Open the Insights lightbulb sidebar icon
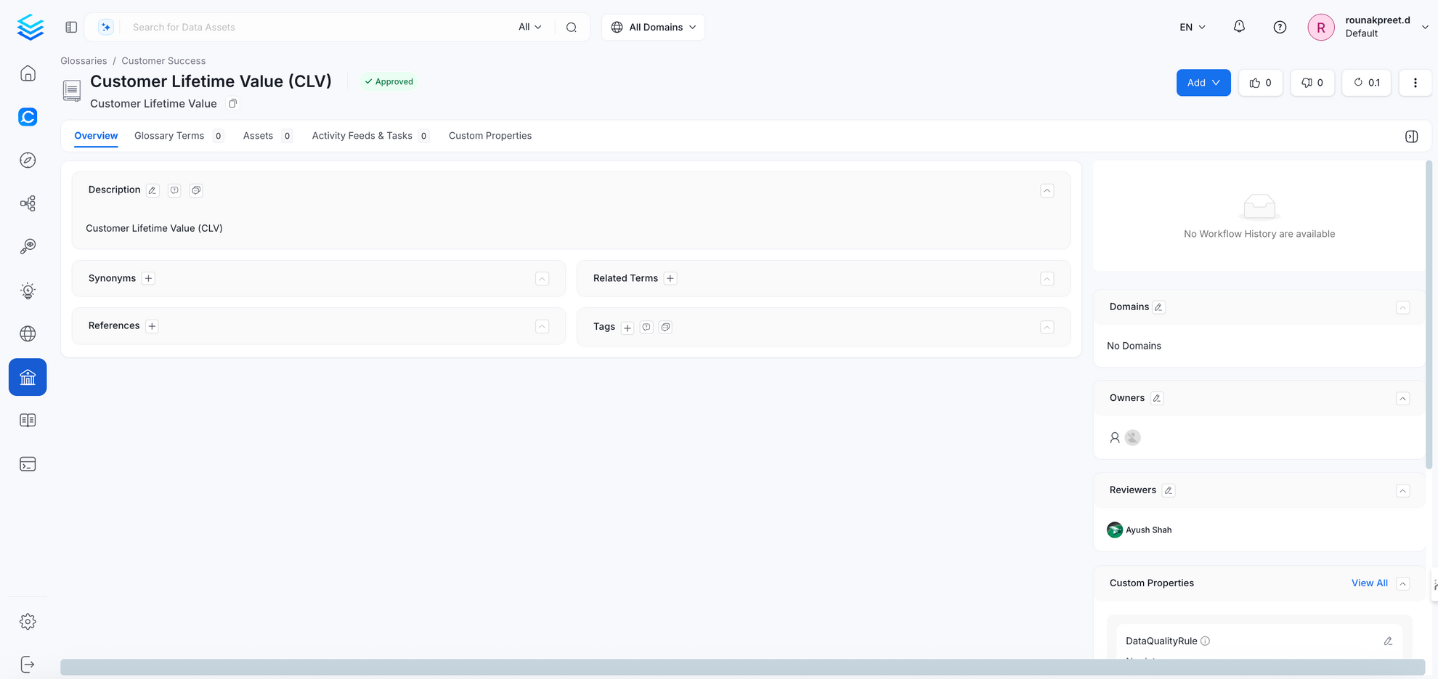1438x679 pixels. [x=28, y=291]
